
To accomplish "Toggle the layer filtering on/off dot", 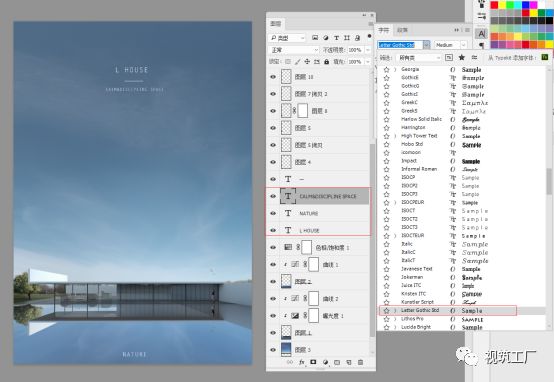I will [369, 36].
